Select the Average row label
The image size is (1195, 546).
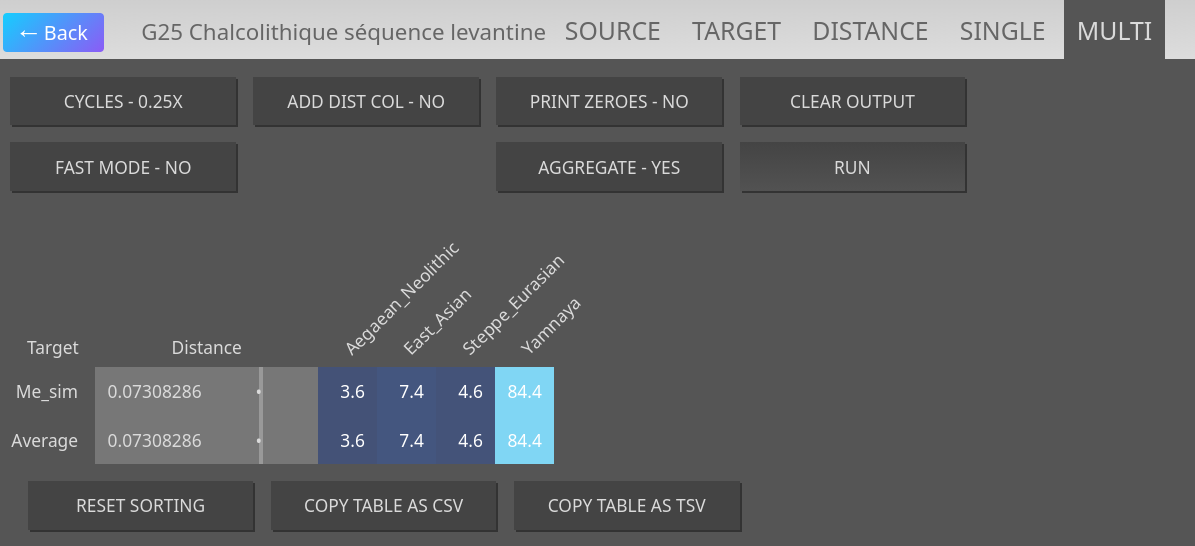click(45, 441)
